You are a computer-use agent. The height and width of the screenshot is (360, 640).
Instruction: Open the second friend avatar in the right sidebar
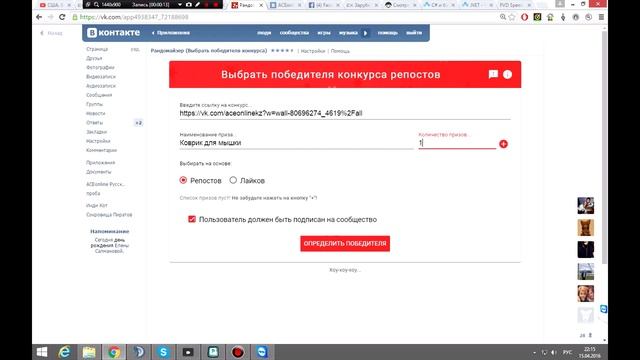pos(586,227)
